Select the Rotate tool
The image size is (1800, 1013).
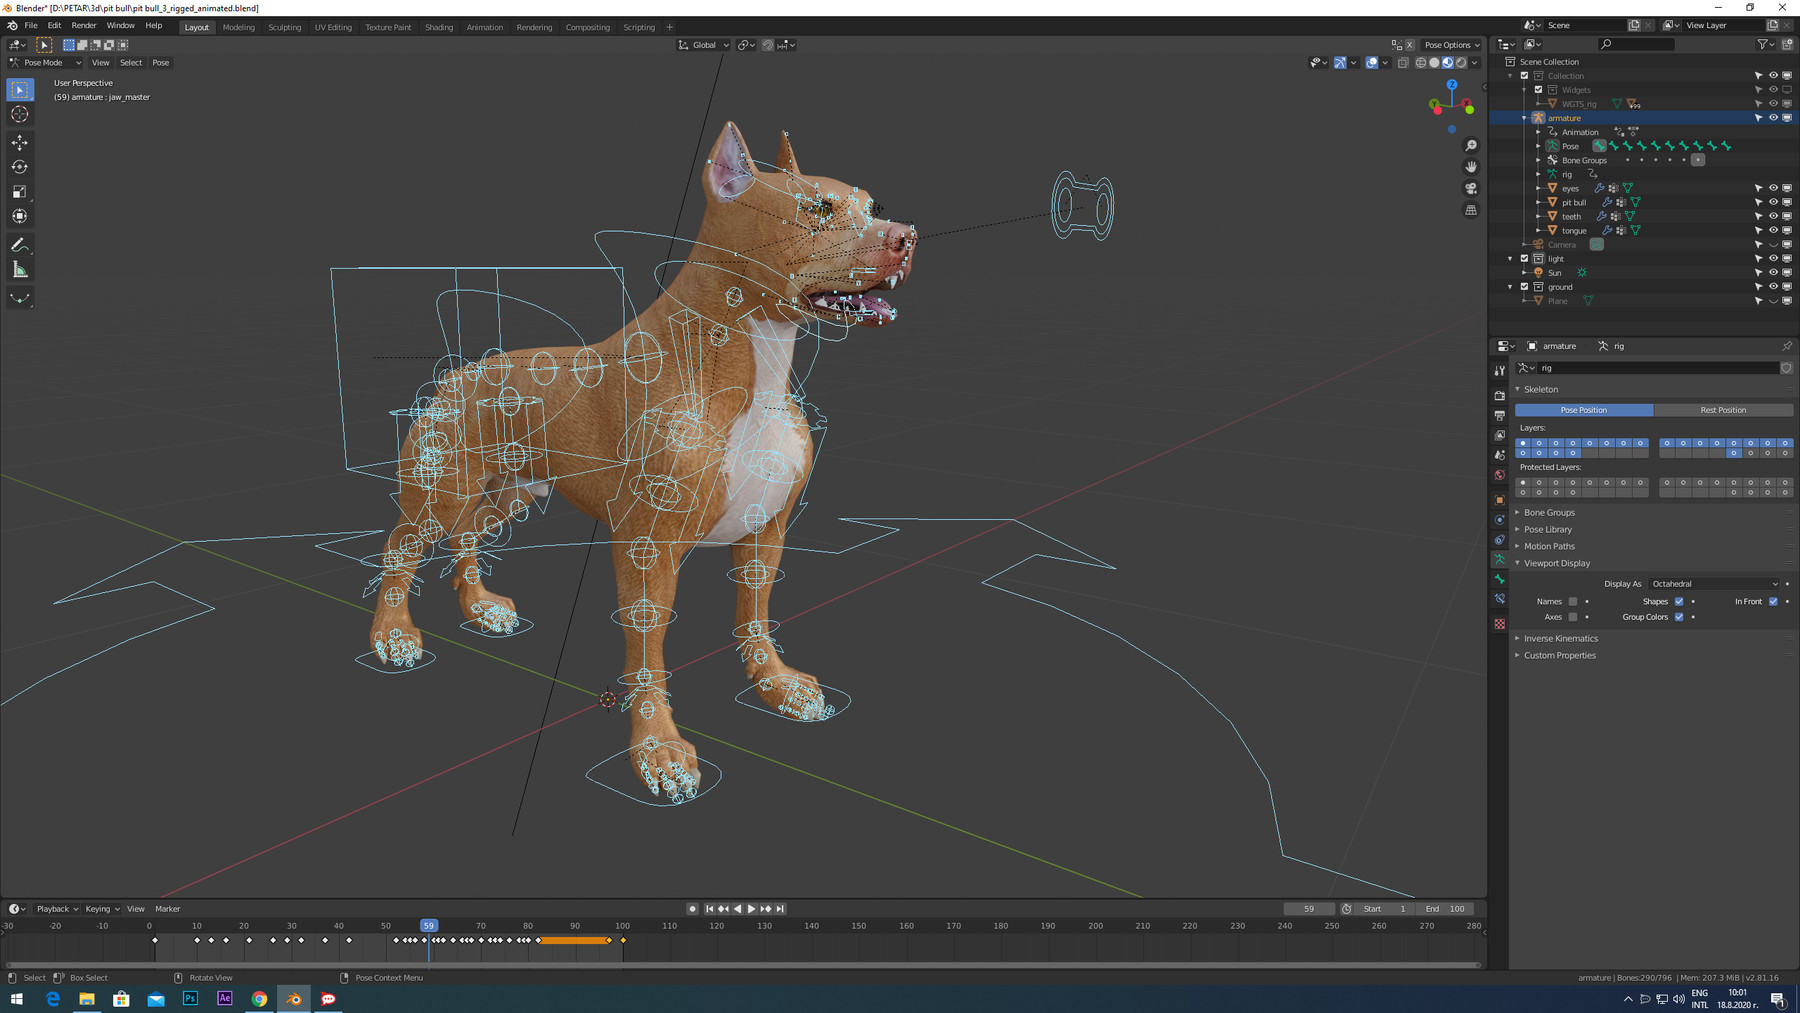point(20,167)
